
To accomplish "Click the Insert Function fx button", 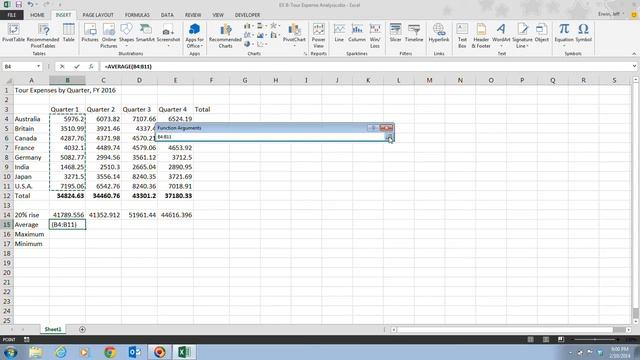I will tap(91, 66).
